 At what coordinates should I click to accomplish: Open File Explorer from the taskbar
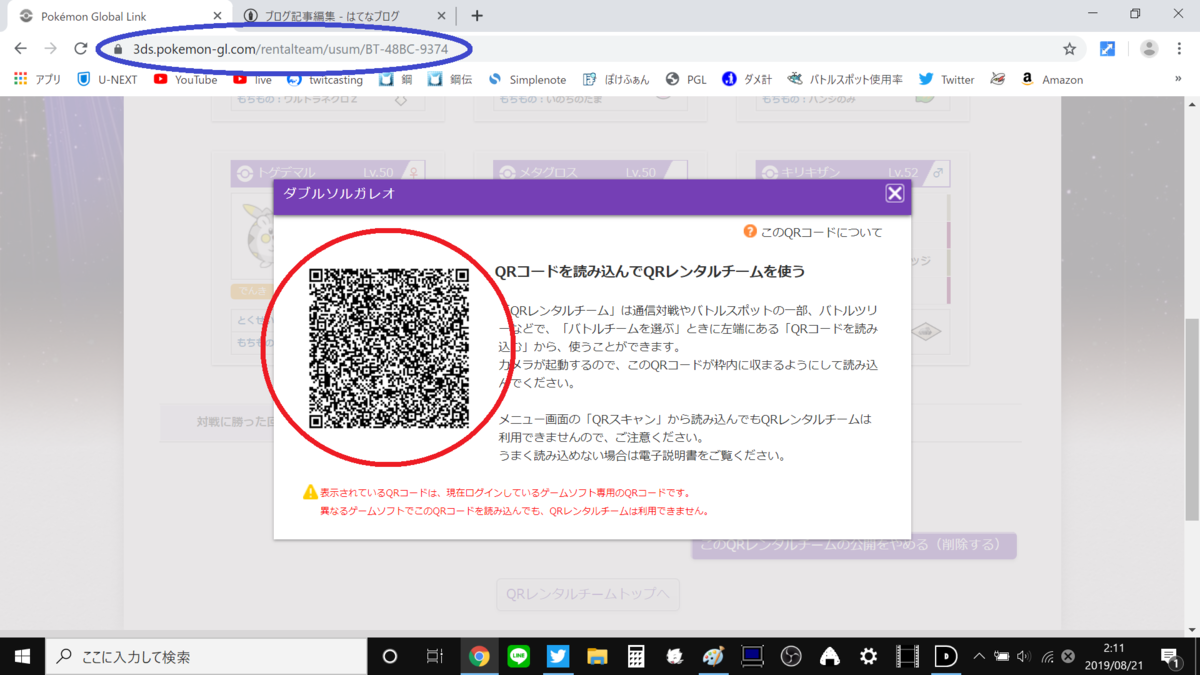(x=597, y=656)
